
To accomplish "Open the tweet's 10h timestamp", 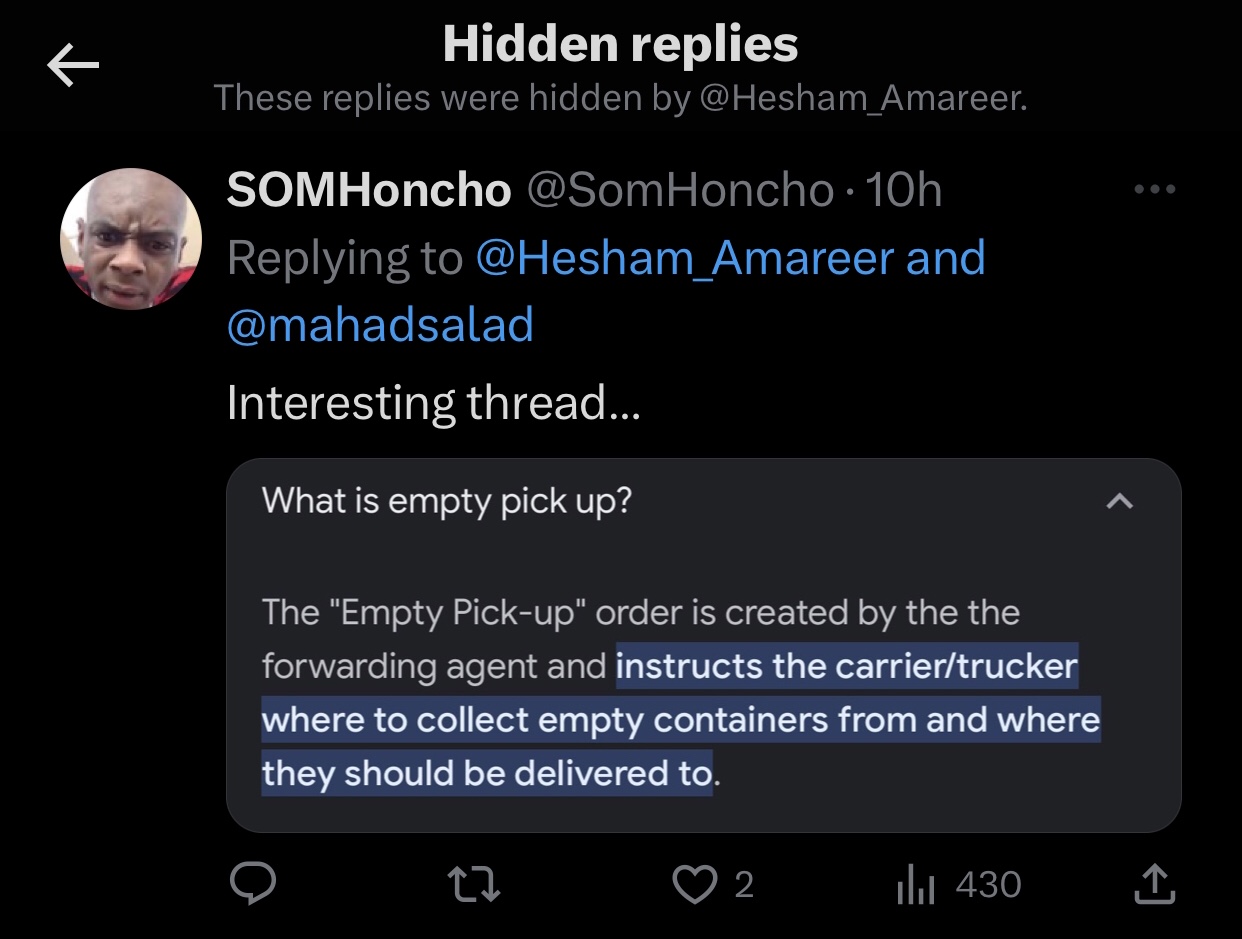I will pyautogui.click(x=904, y=190).
